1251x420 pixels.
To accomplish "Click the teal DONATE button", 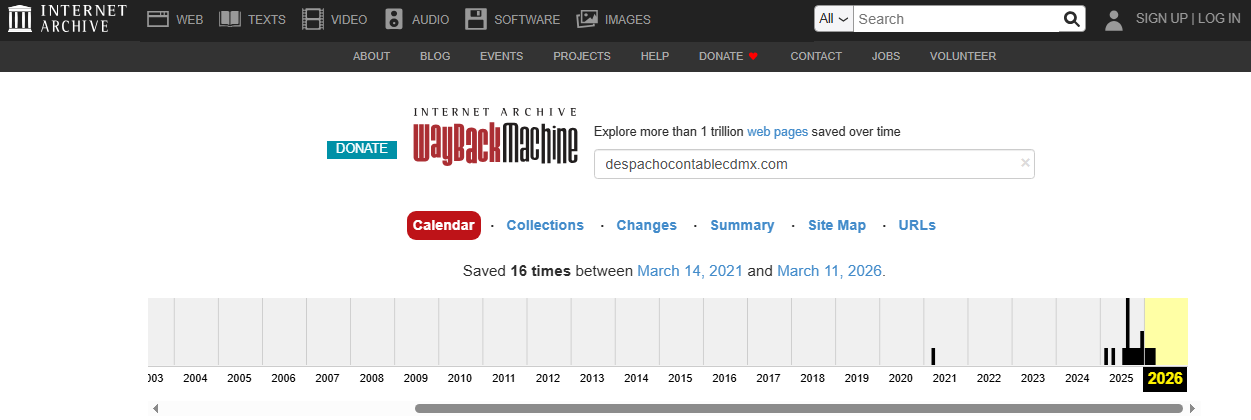I will click(362, 149).
